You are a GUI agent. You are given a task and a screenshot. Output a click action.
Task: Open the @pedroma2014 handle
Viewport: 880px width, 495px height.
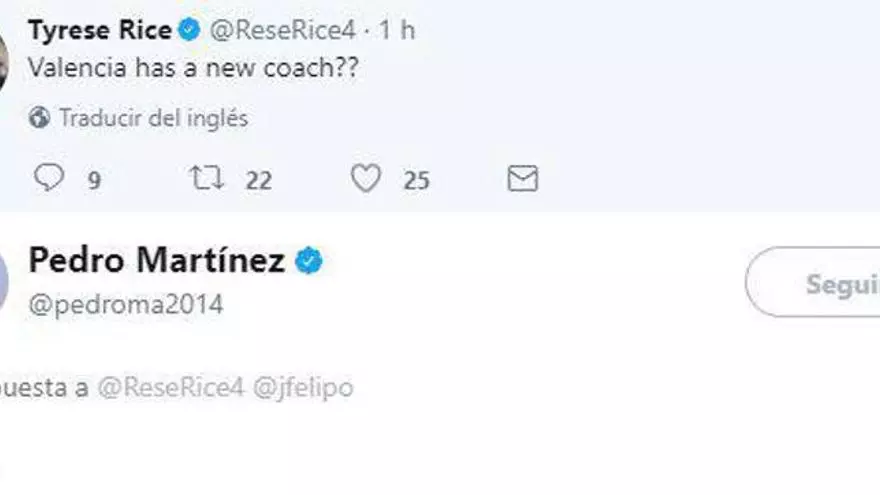pos(126,305)
